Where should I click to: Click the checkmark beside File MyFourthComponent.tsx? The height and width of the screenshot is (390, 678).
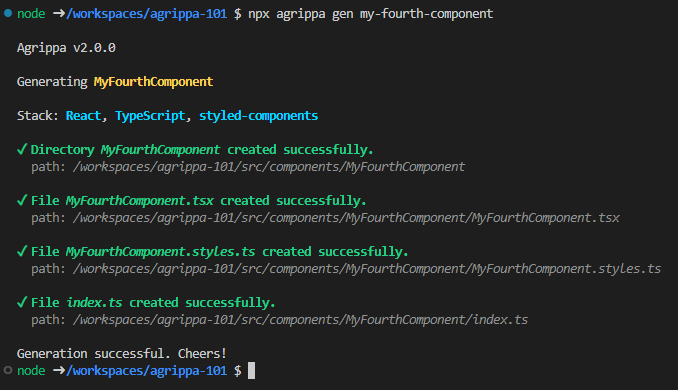tap(22, 201)
